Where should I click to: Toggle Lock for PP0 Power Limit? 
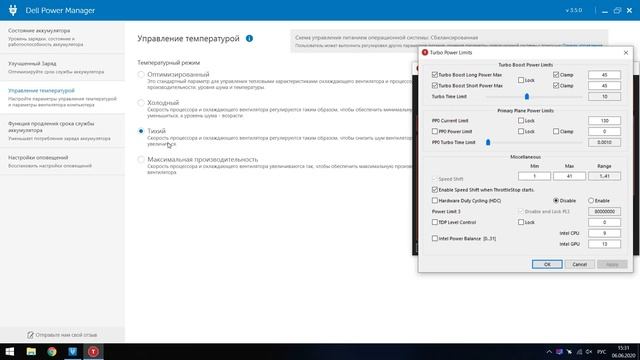pyautogui.click(x=521, y=131)
